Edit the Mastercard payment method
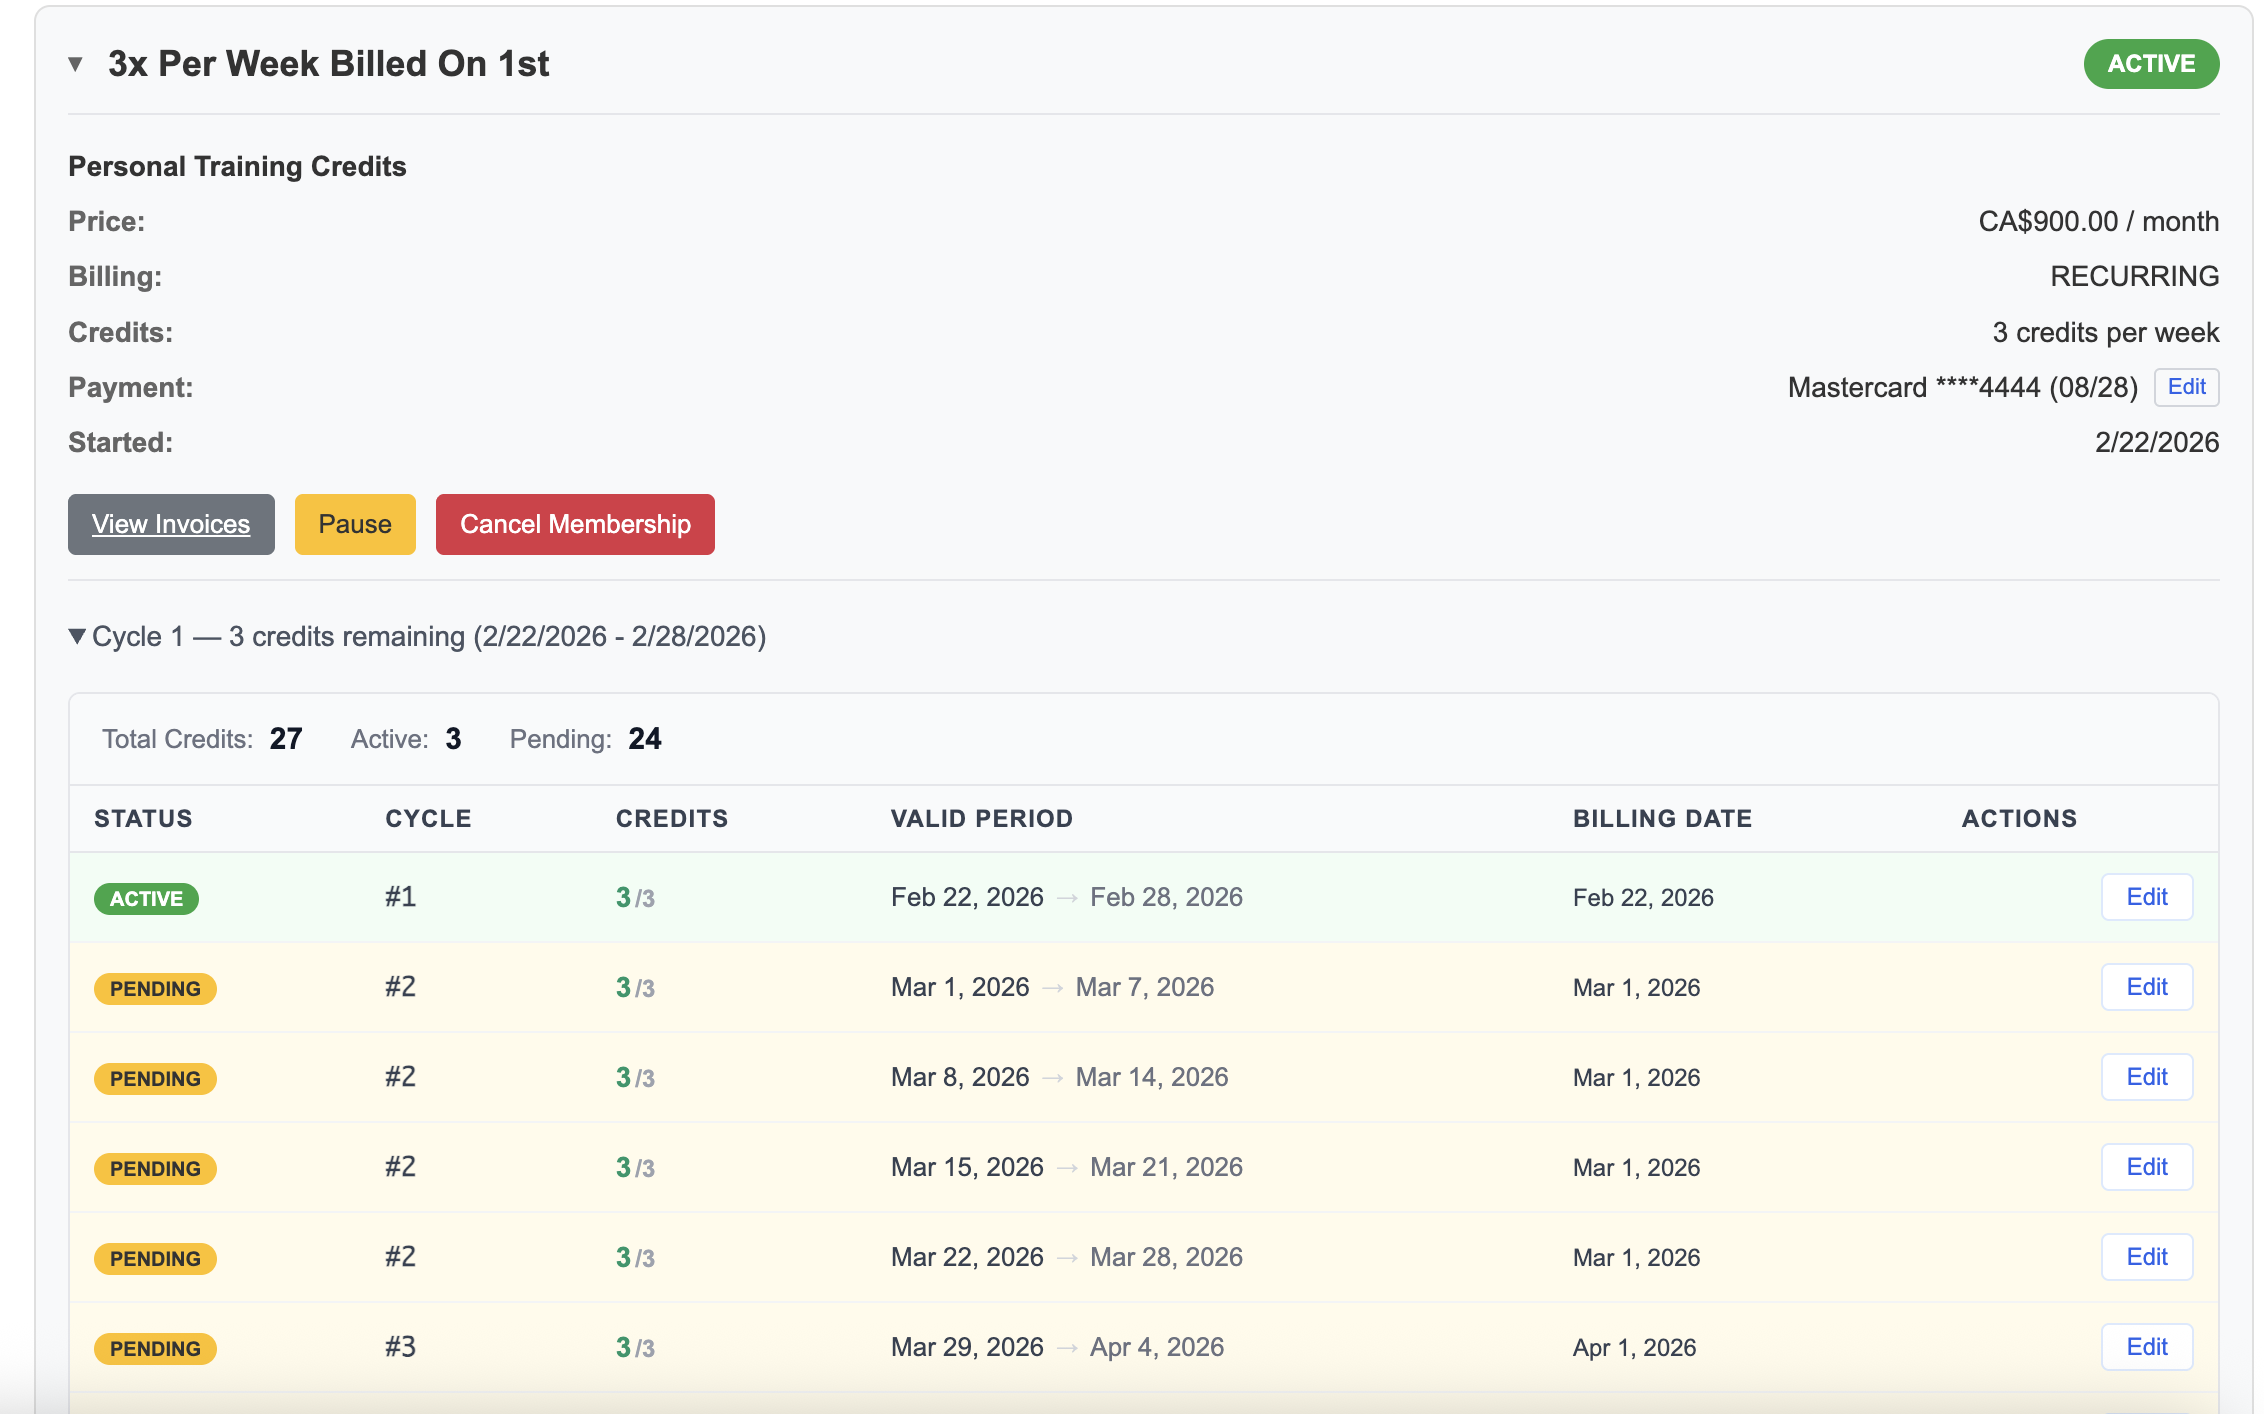The image size is (2264, 1414). pyautogui.click(x=2186, y=387)
